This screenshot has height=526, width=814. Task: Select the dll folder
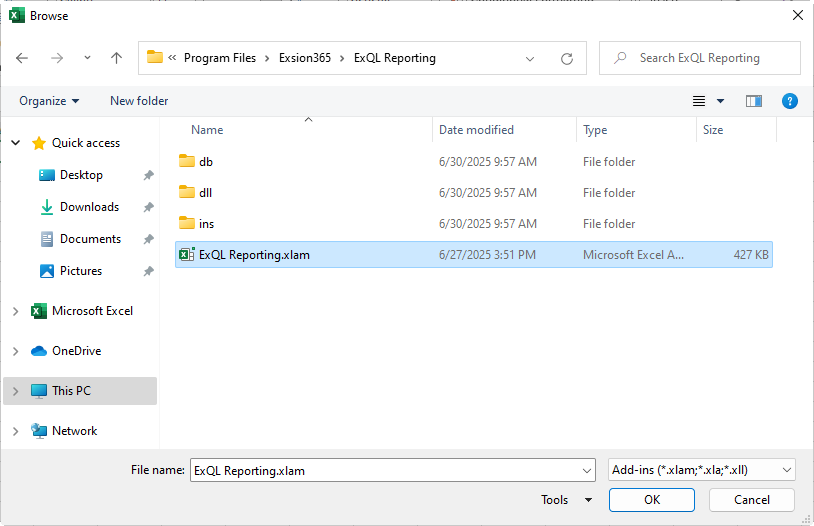[x=206, y=193]
